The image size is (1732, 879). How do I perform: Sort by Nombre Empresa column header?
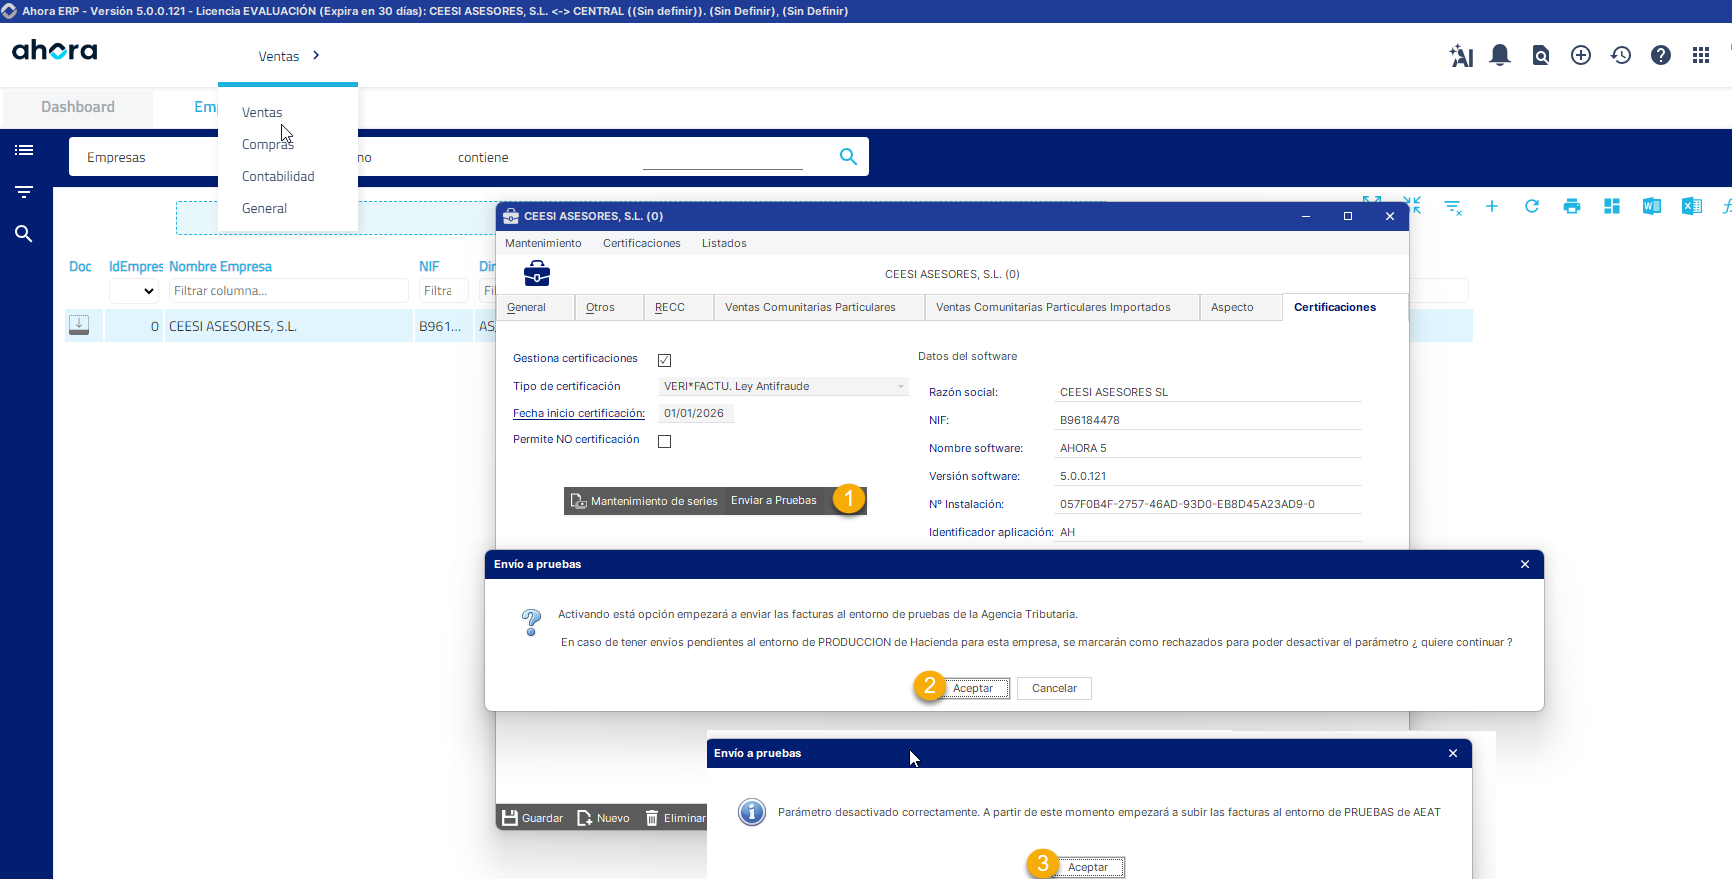pyautogui.click(x=221, y=266)
